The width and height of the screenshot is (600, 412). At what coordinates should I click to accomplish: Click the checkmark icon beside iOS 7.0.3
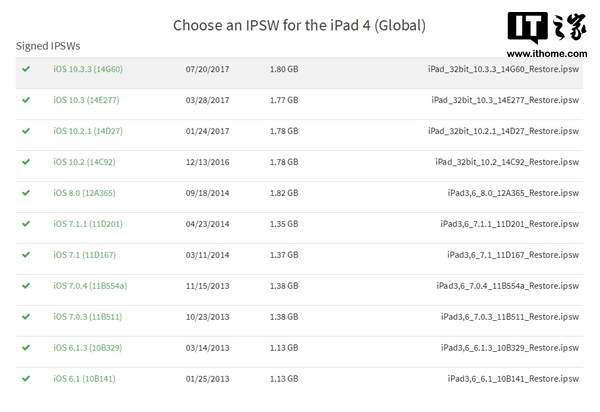26,317
